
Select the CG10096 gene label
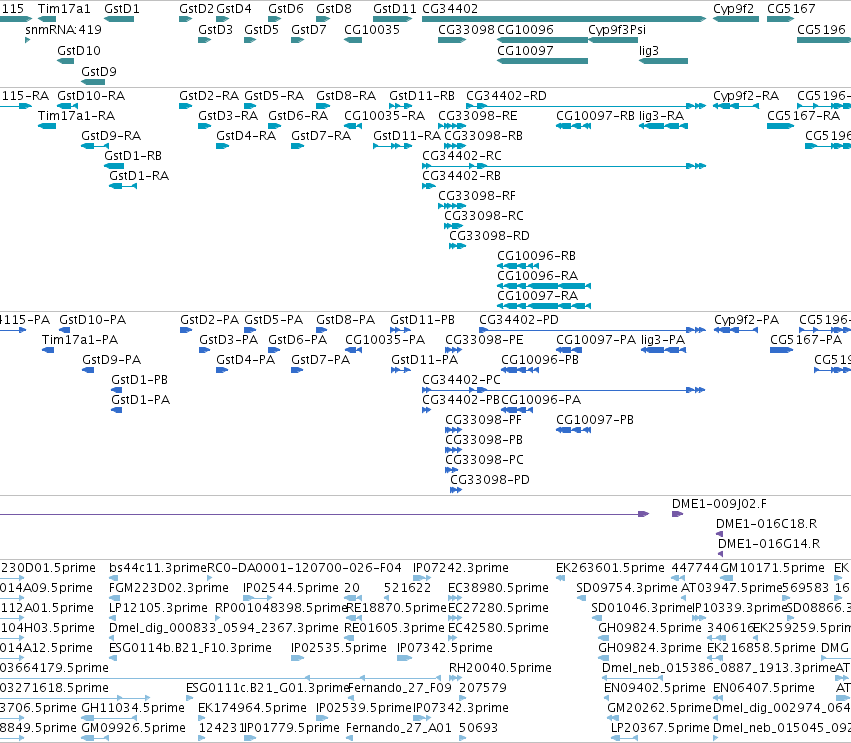525,29
